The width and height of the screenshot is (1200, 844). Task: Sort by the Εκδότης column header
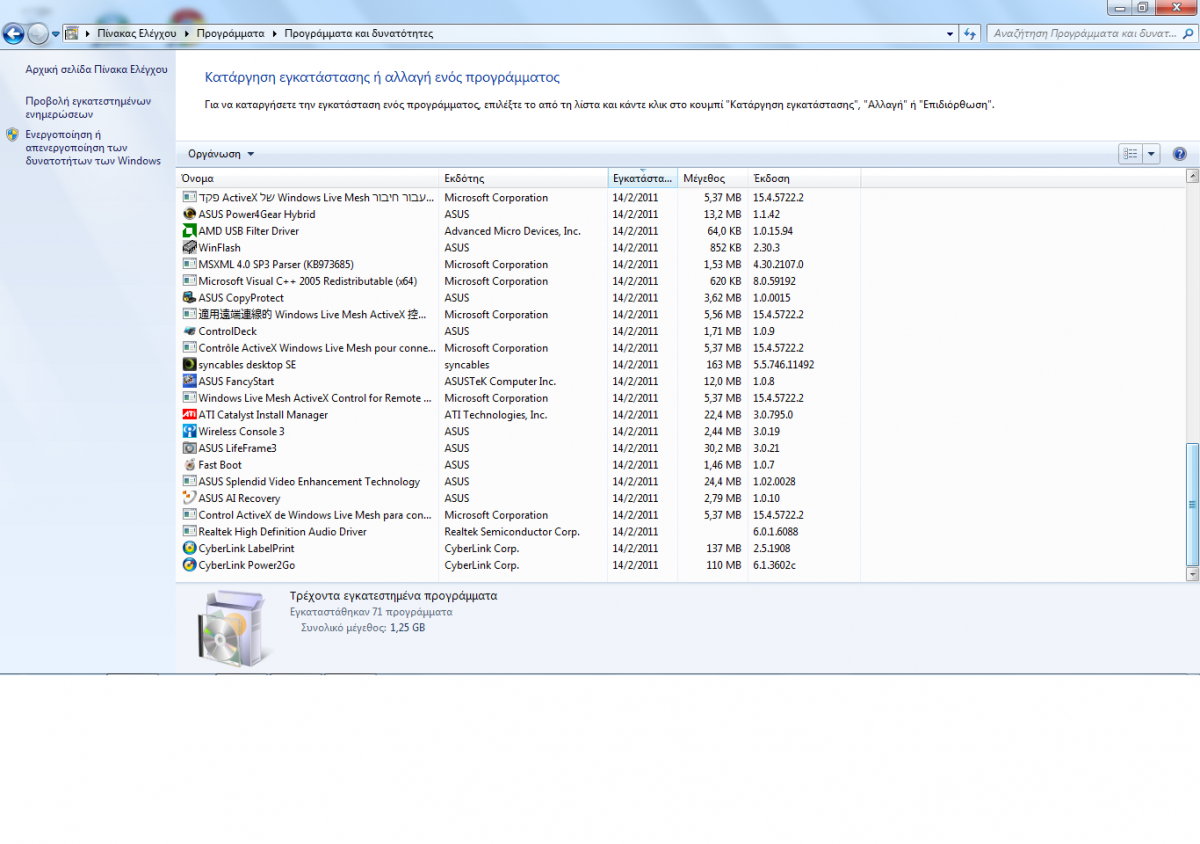click(x=523, y=178)
